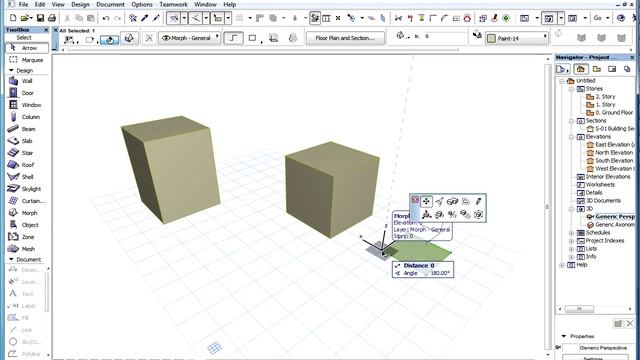Click the red house icon in toolbar

467,18
